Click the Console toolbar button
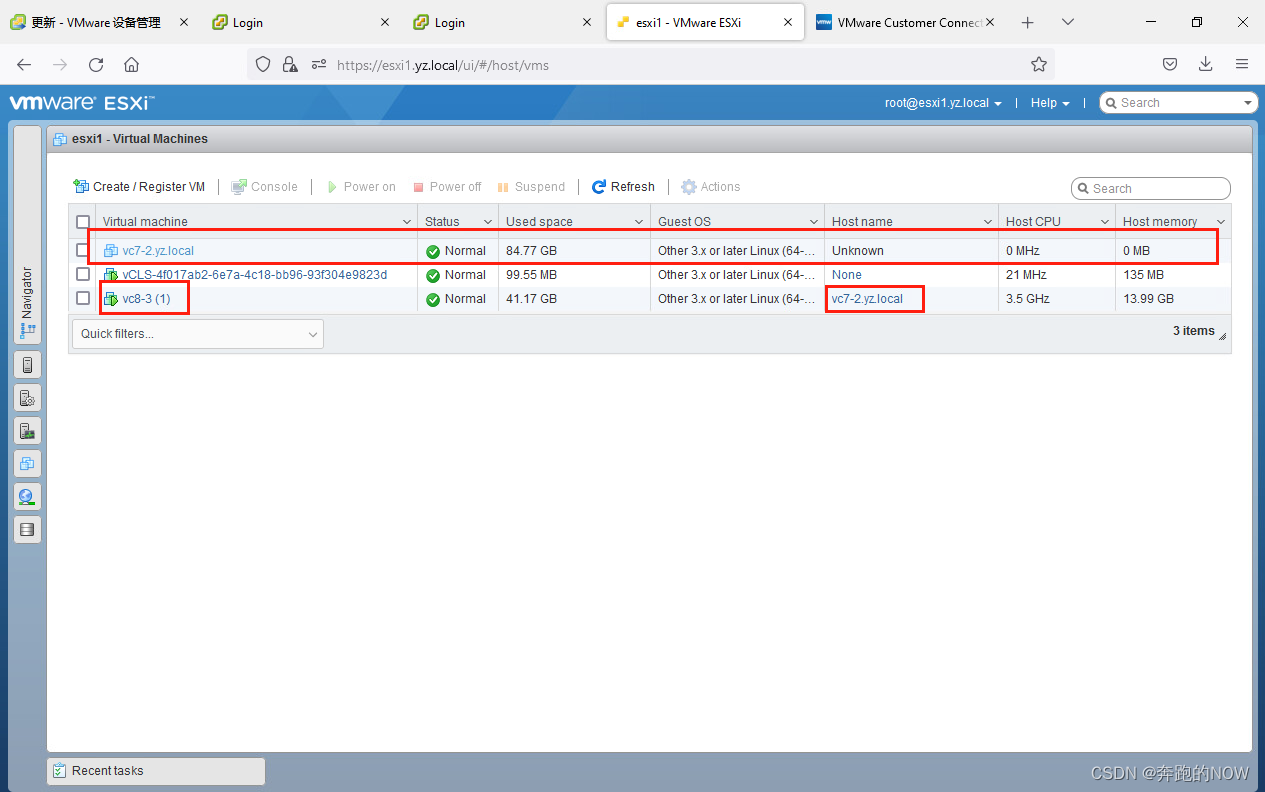Viewport: 1265px width, 792px height. tap(265, 187)
